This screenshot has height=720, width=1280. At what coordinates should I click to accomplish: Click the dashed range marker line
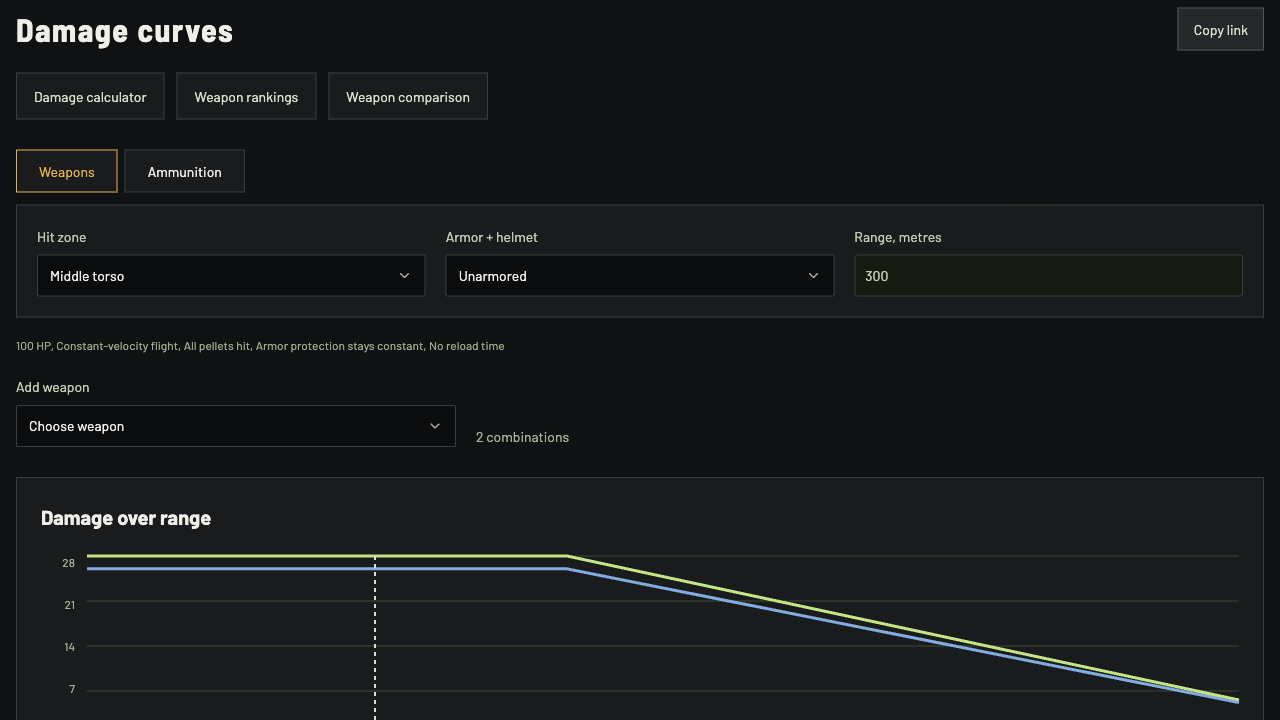pos(375,640)
